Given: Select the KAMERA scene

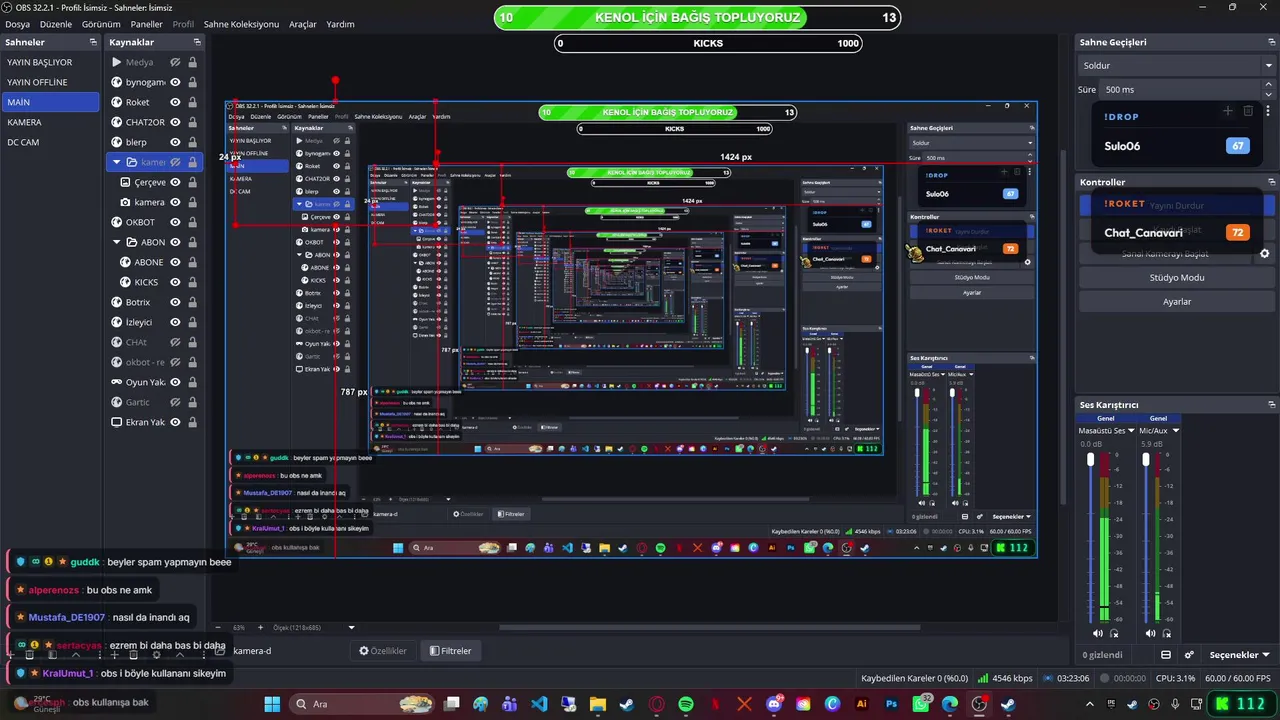Looking at the screenshot, I should point(50,122).
